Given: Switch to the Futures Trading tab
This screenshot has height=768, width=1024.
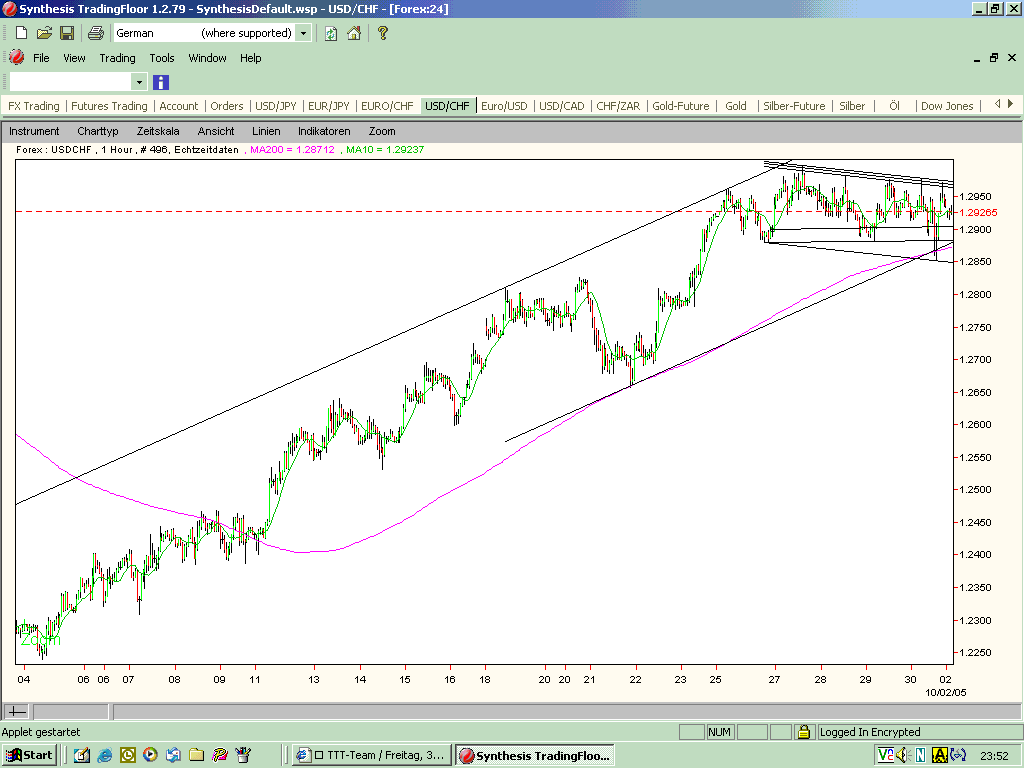Looking at the screenshot, I should click(x=109, y=106).
